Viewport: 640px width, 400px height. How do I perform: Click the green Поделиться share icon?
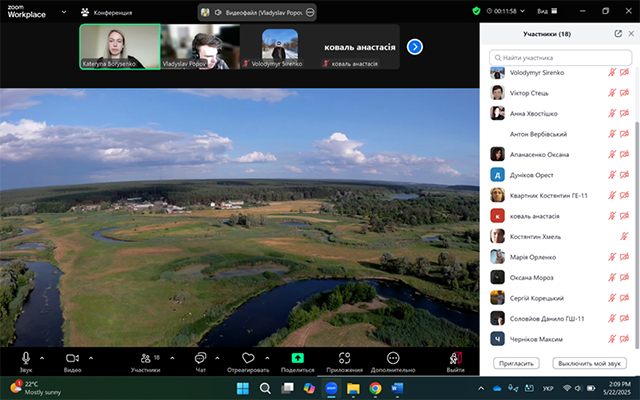[297, 357]
